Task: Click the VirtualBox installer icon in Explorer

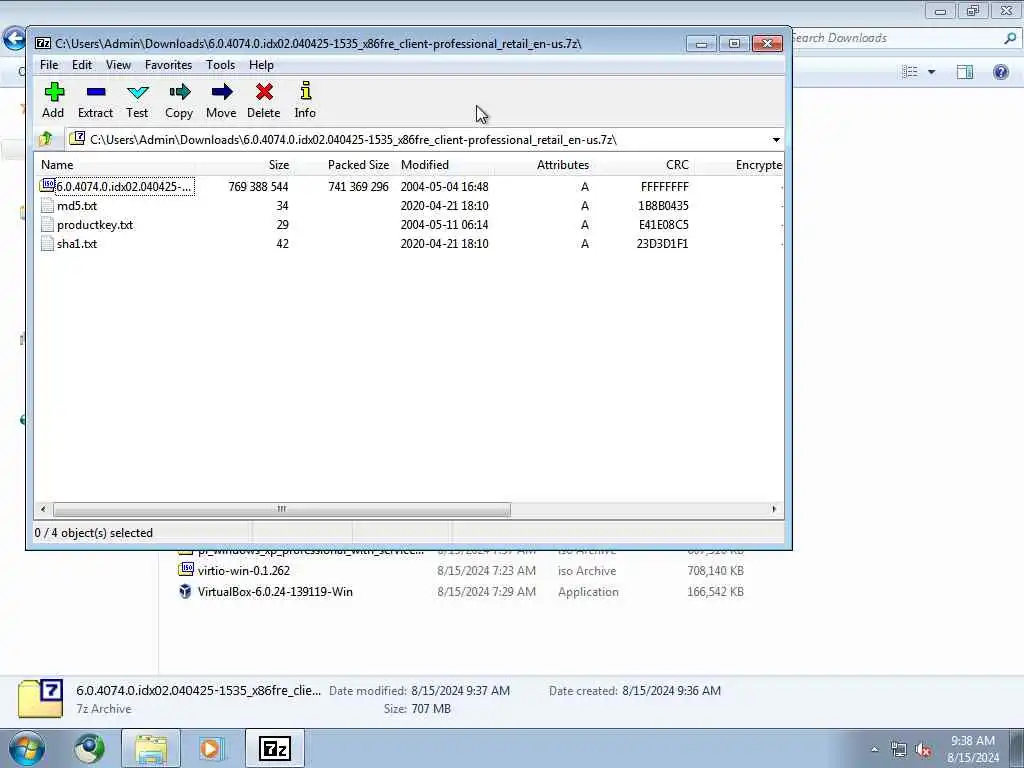Action: 185,592
